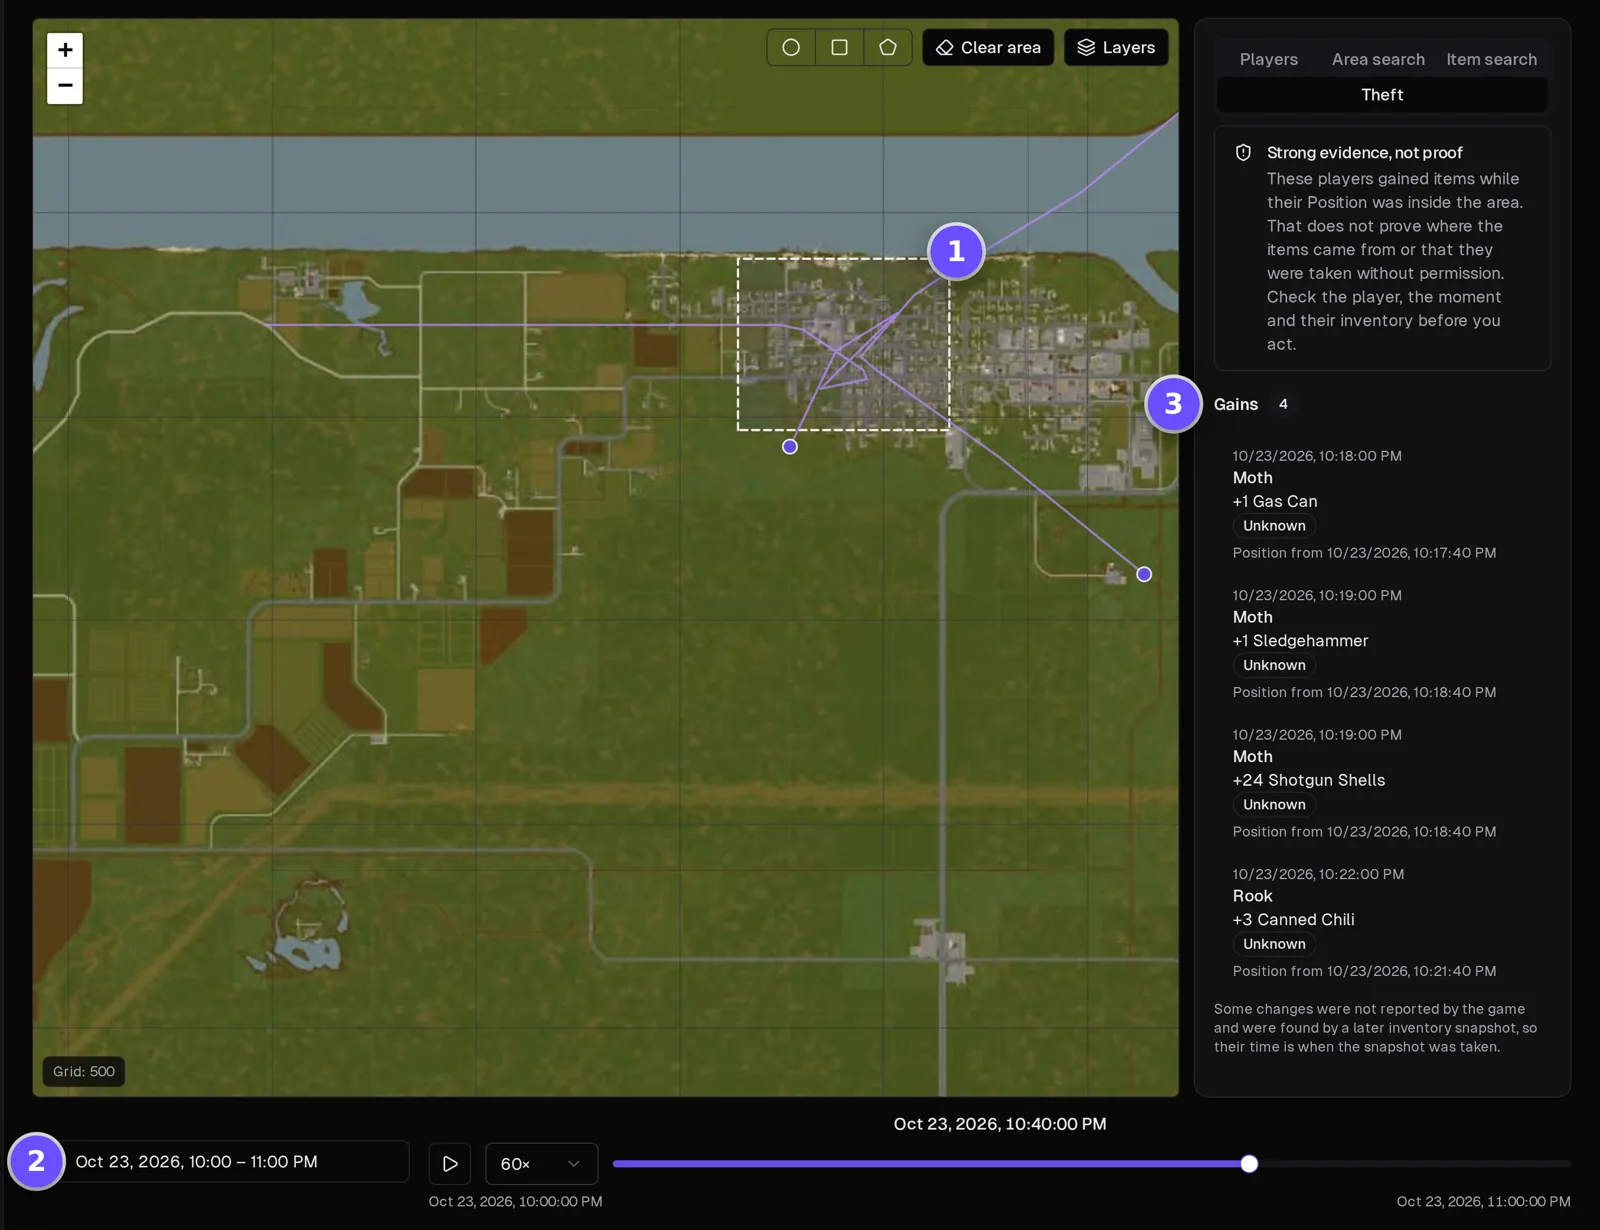Click the Strong evidence, not proof heading
This screenshot has width=1600, height=1230.
pyautogui.click(x=1364, y=153)
